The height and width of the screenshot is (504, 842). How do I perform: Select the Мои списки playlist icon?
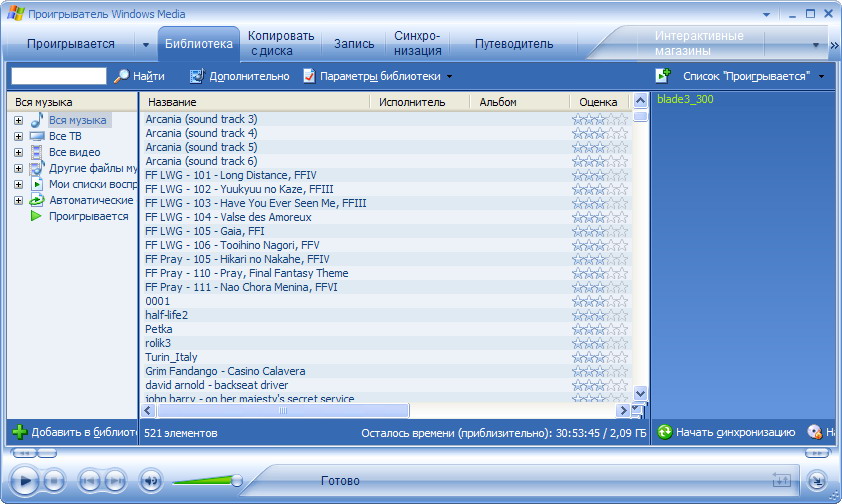click(37, 184)
